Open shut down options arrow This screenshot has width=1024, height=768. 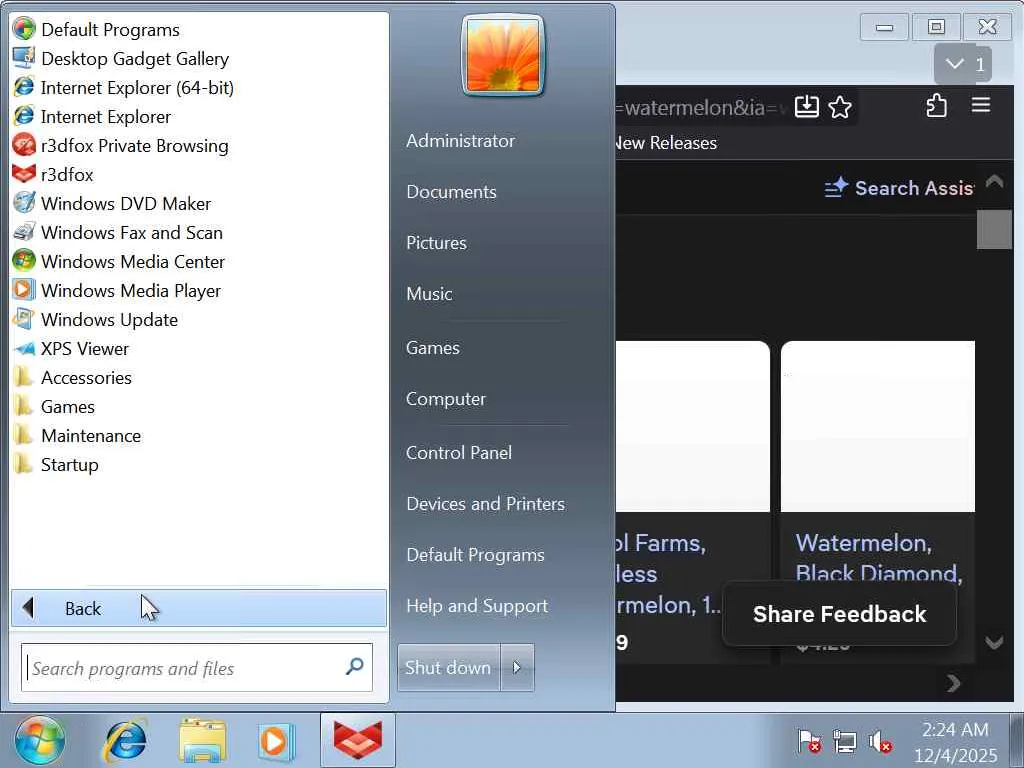tap(517, 667)
